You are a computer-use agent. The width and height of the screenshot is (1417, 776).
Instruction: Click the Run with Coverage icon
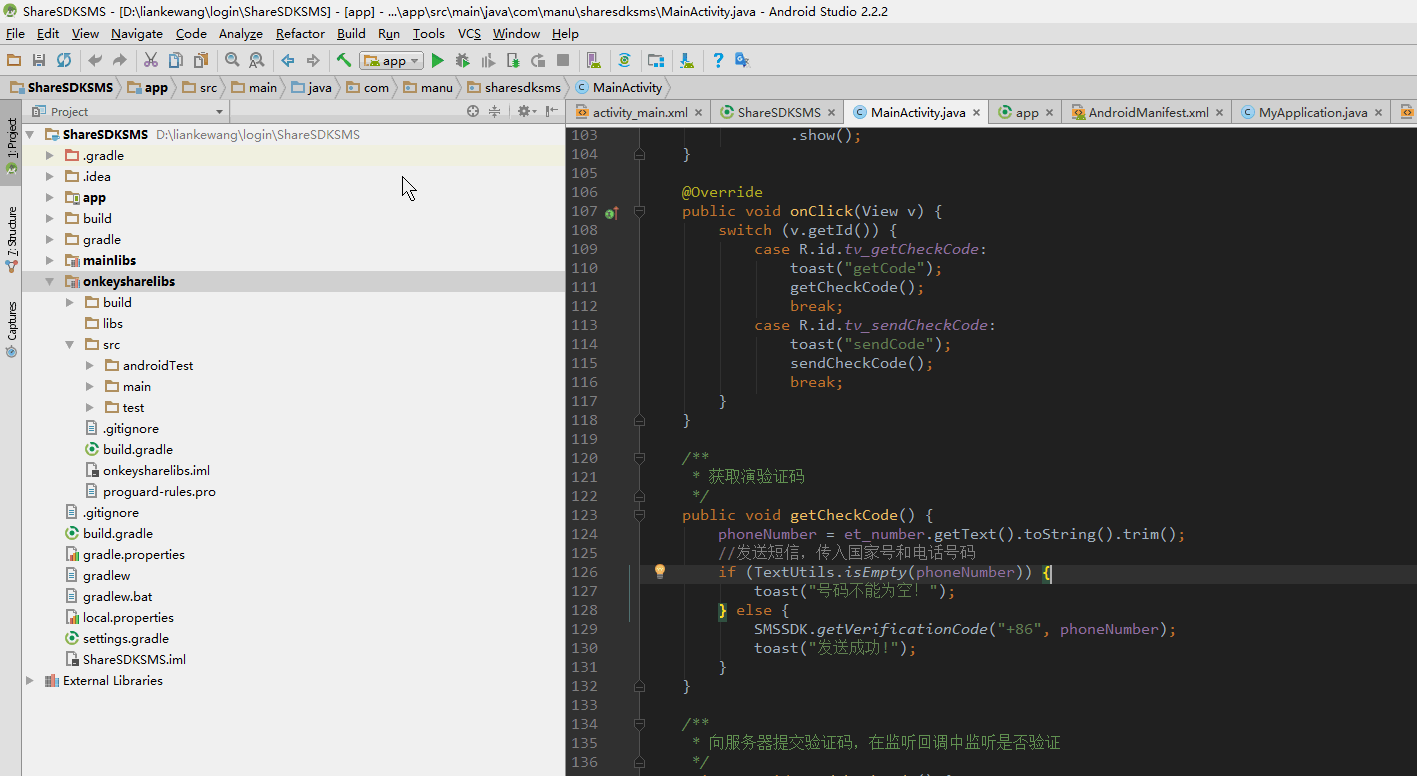[488, 61]
